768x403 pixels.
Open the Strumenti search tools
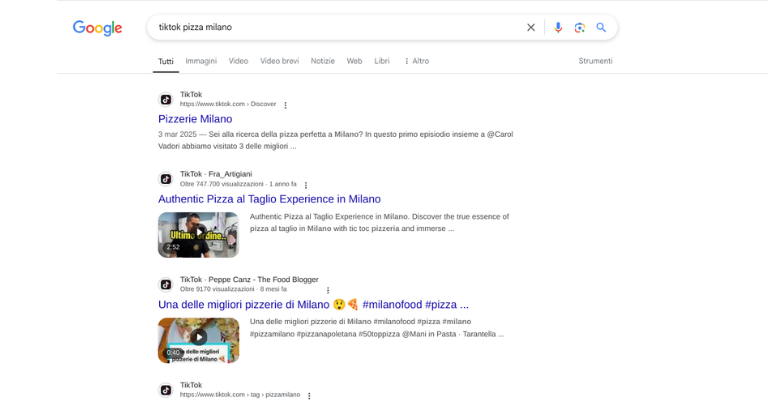pos(595,61)
